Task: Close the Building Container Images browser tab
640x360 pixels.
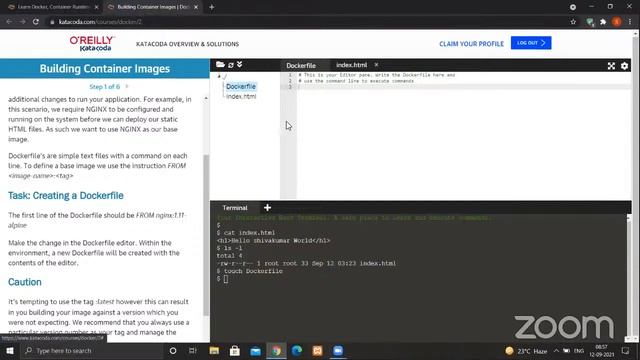Action: click(196, 7)
